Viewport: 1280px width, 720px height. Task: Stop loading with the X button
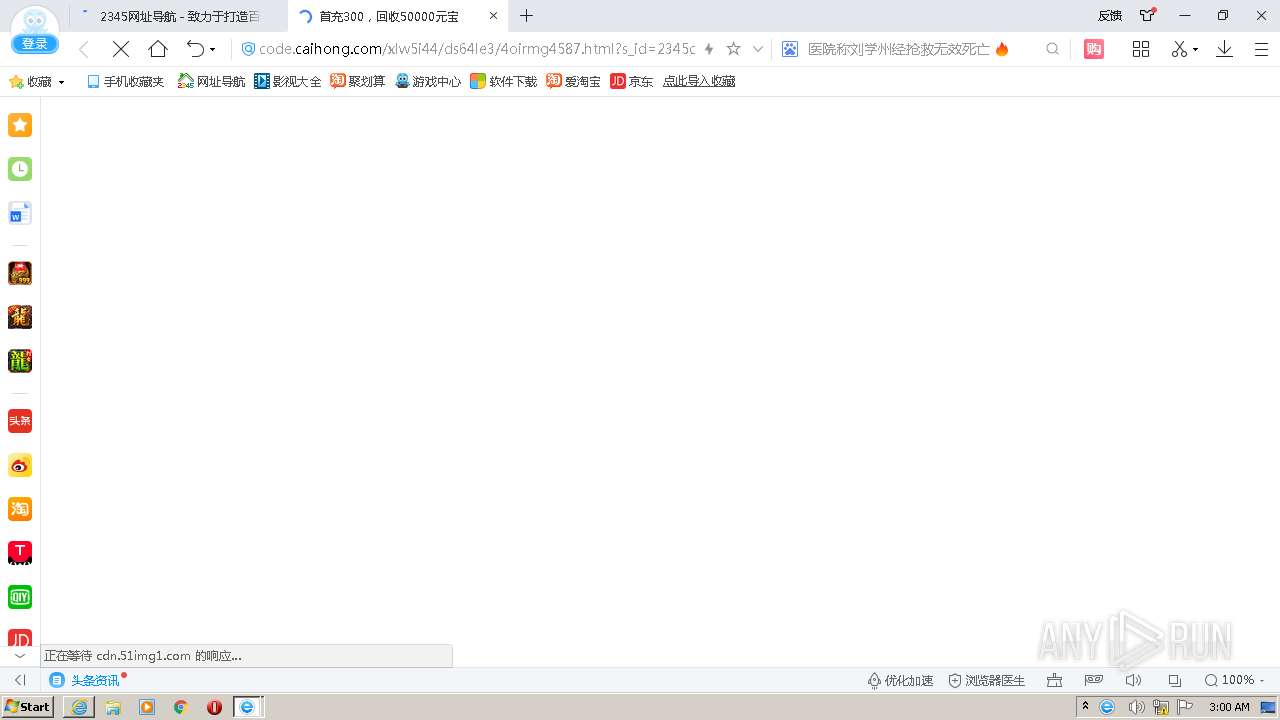click(121, 49)
